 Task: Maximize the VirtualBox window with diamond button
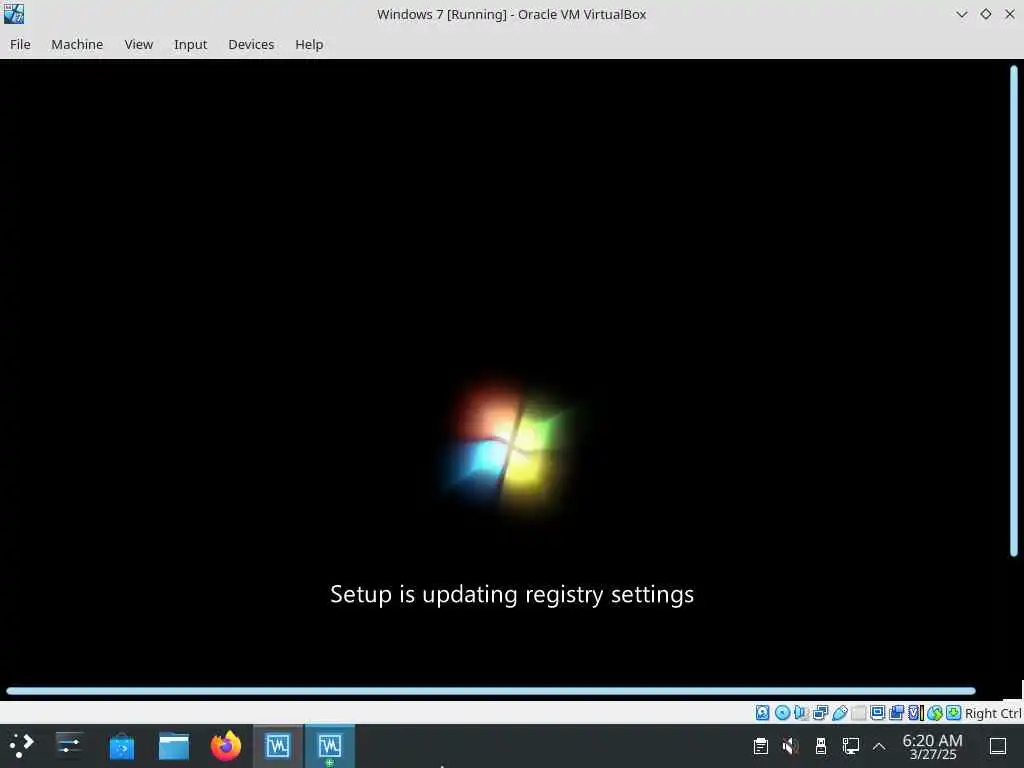pos(985,14)
